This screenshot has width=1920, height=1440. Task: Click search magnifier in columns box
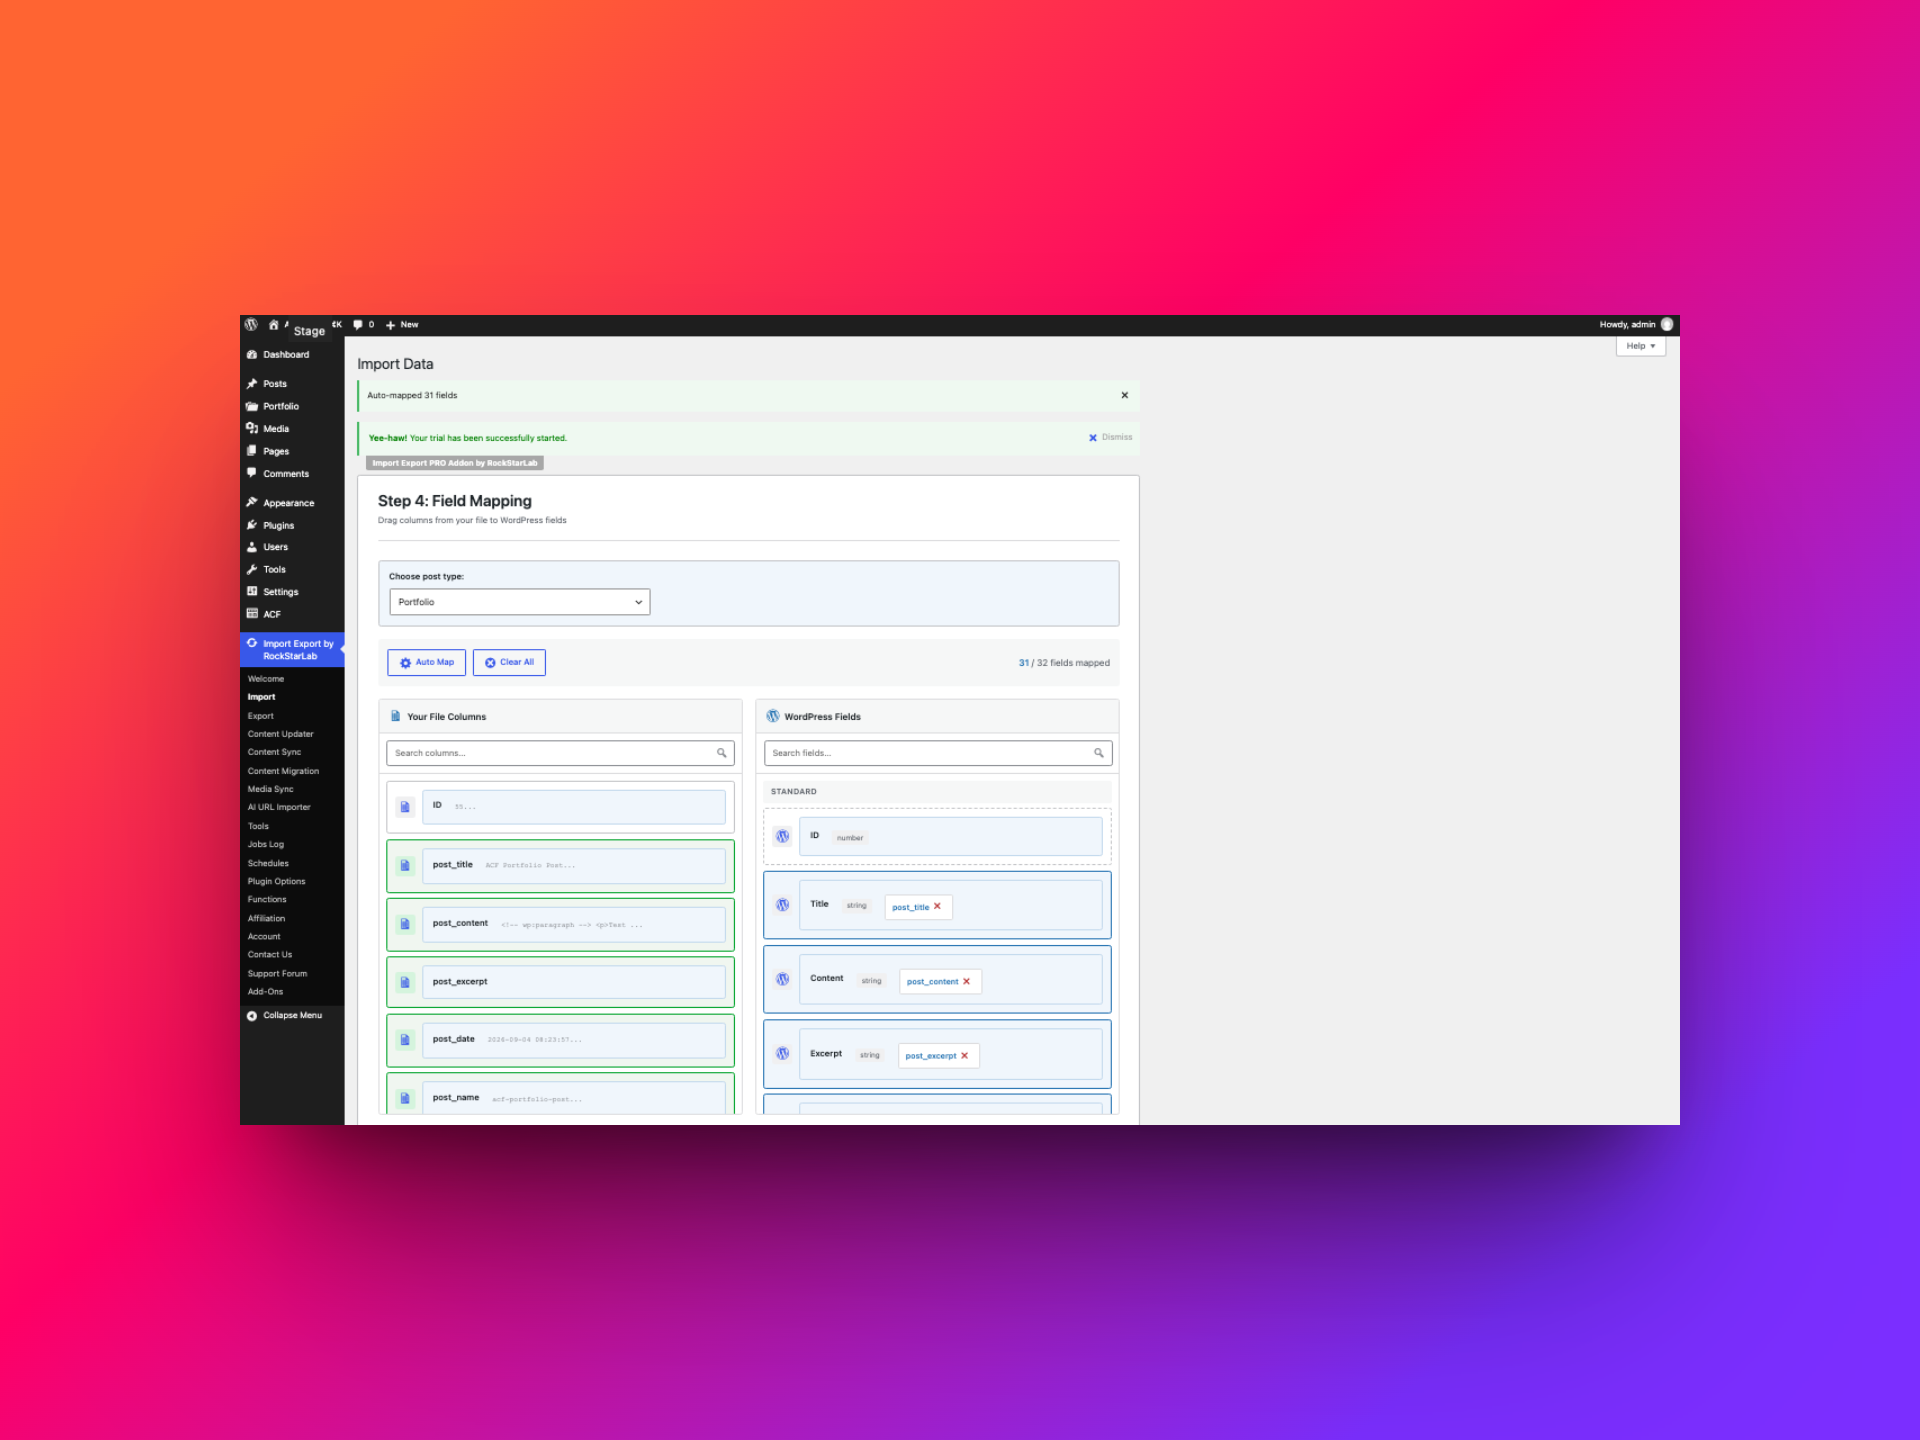tap(722, 754)
